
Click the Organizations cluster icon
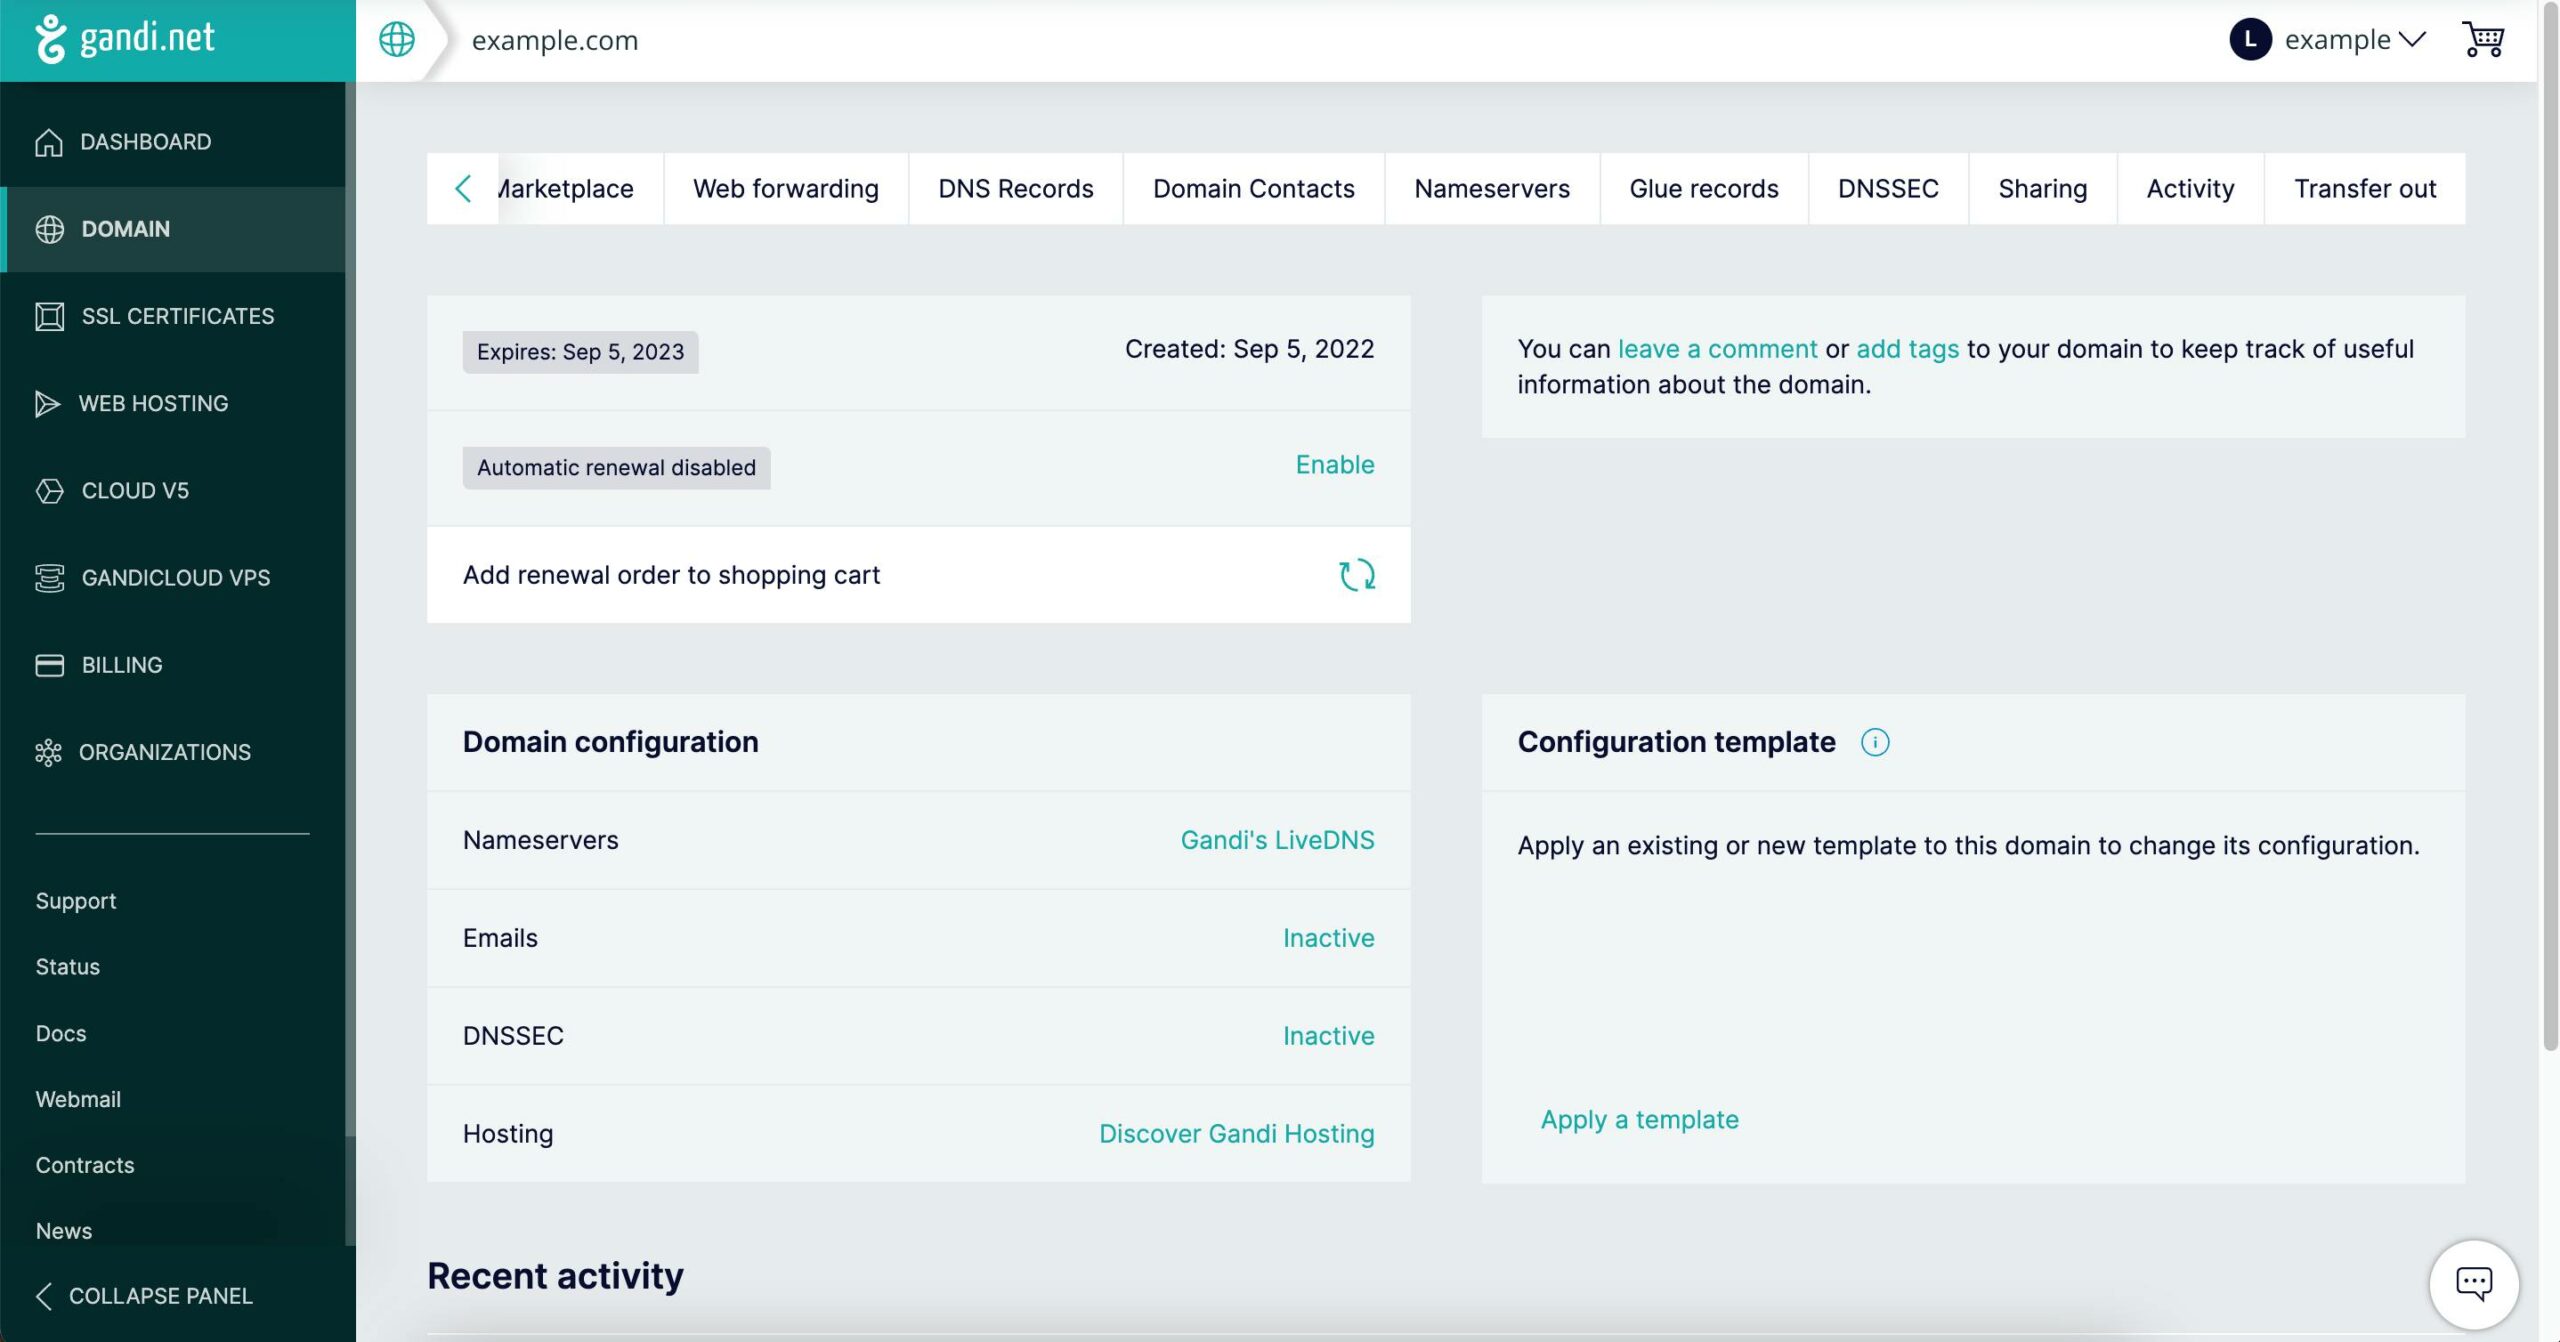pos(48,752)
